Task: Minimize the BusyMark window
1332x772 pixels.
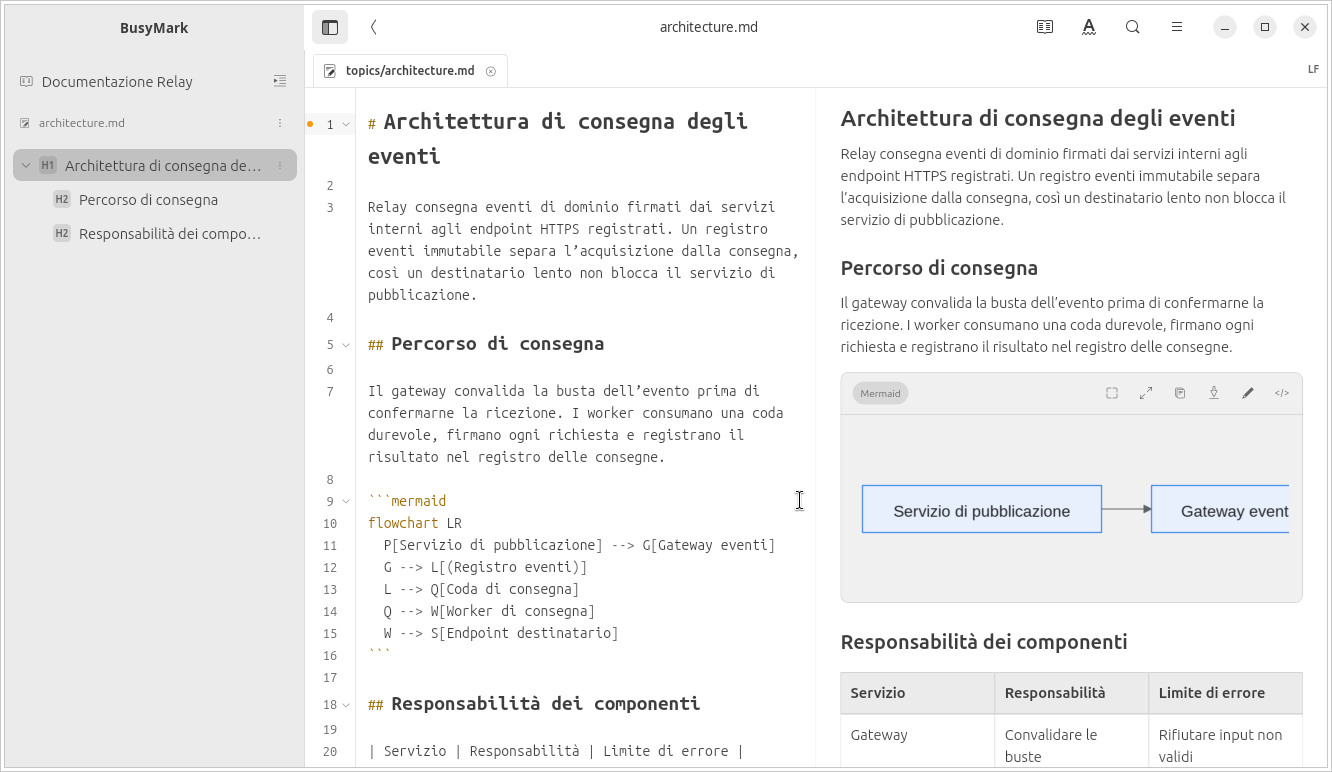Action: (1225, 27)
